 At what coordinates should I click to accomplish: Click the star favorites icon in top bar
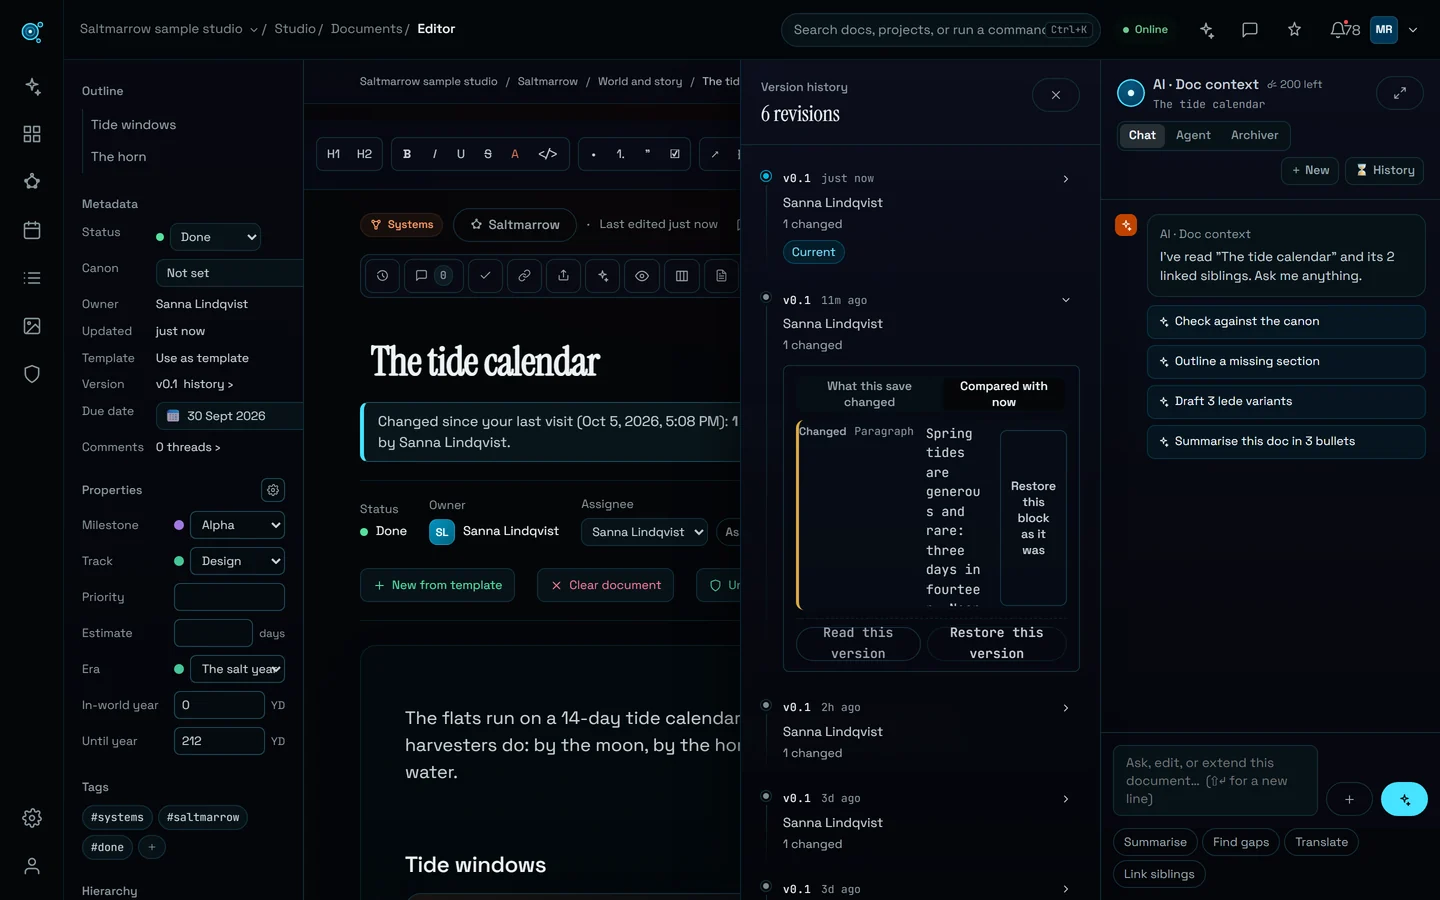click(1295, 30)
